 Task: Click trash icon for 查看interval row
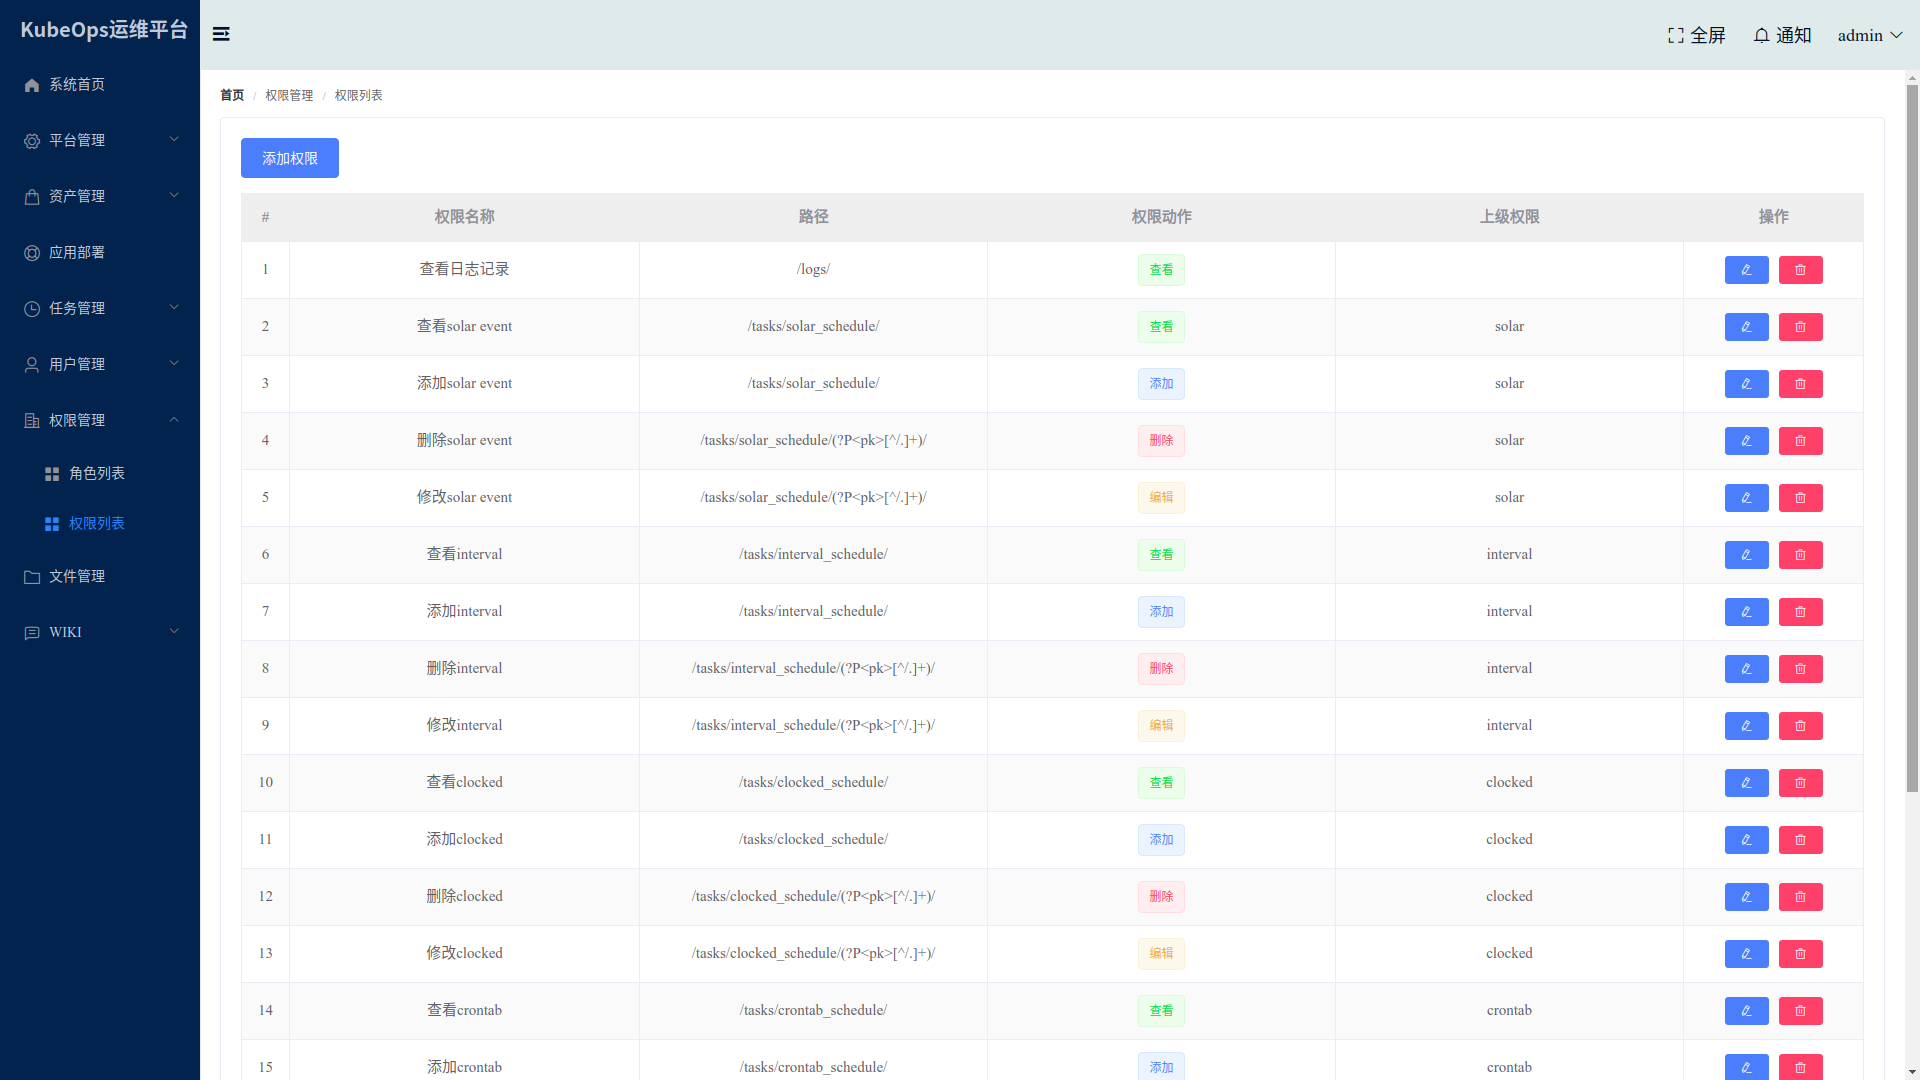point(1800,555)
